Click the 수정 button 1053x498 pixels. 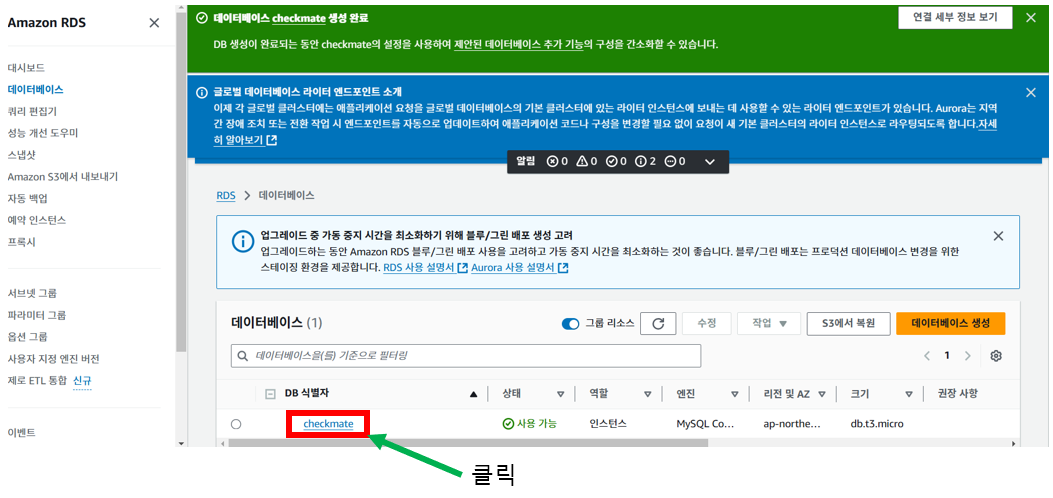(x=706, y=323)
